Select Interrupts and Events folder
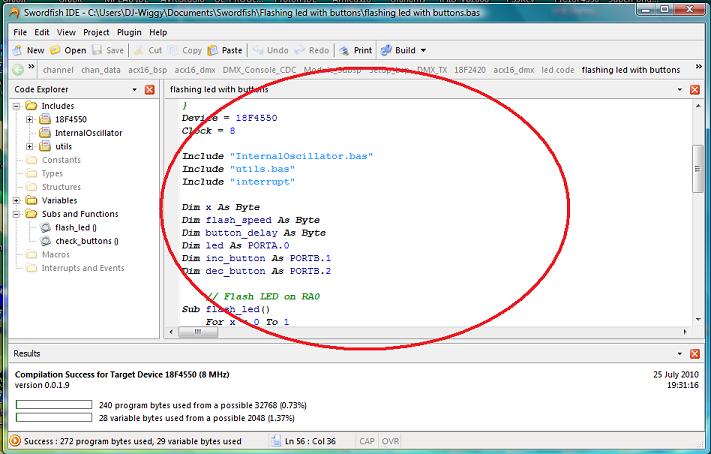 tap(83, 268)
